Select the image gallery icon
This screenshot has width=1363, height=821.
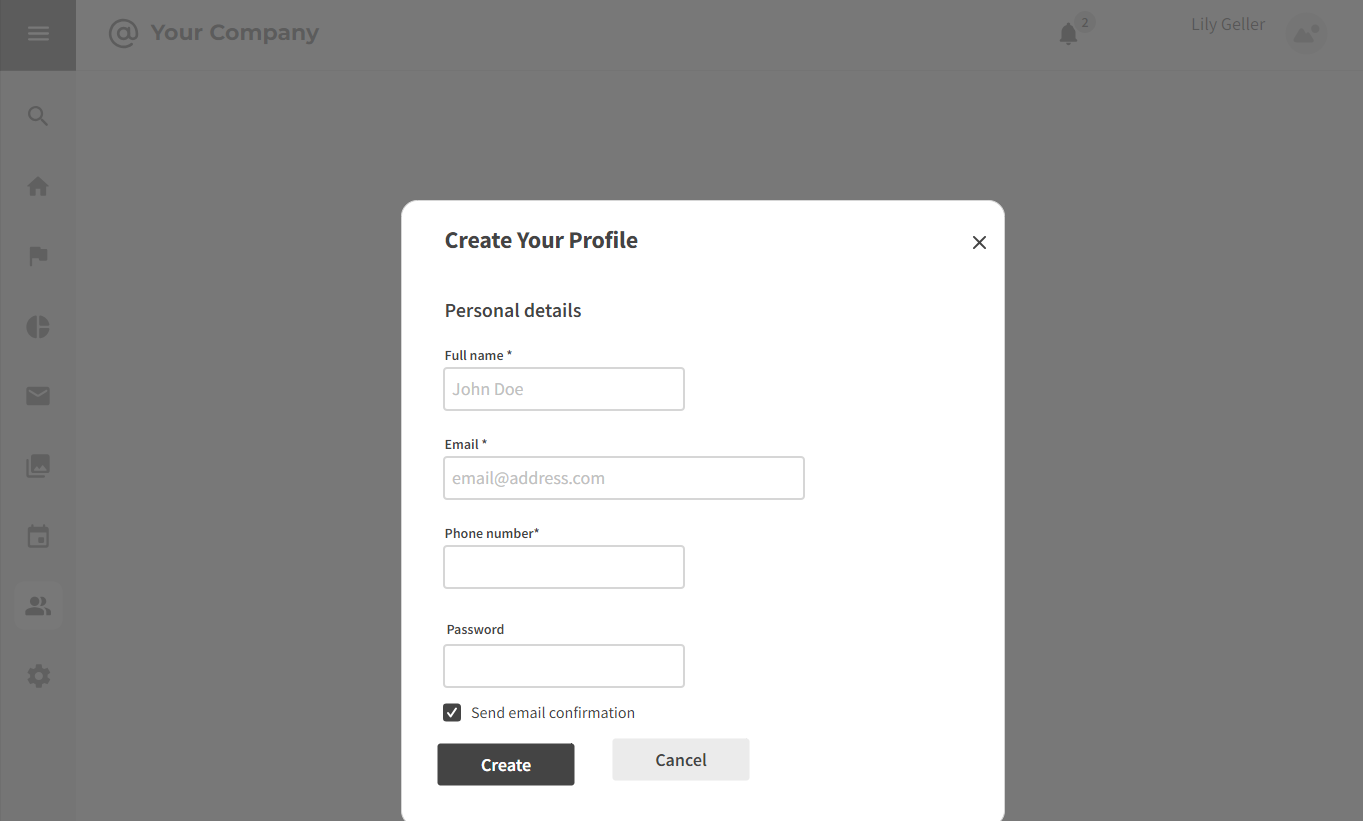pos(38,465)
